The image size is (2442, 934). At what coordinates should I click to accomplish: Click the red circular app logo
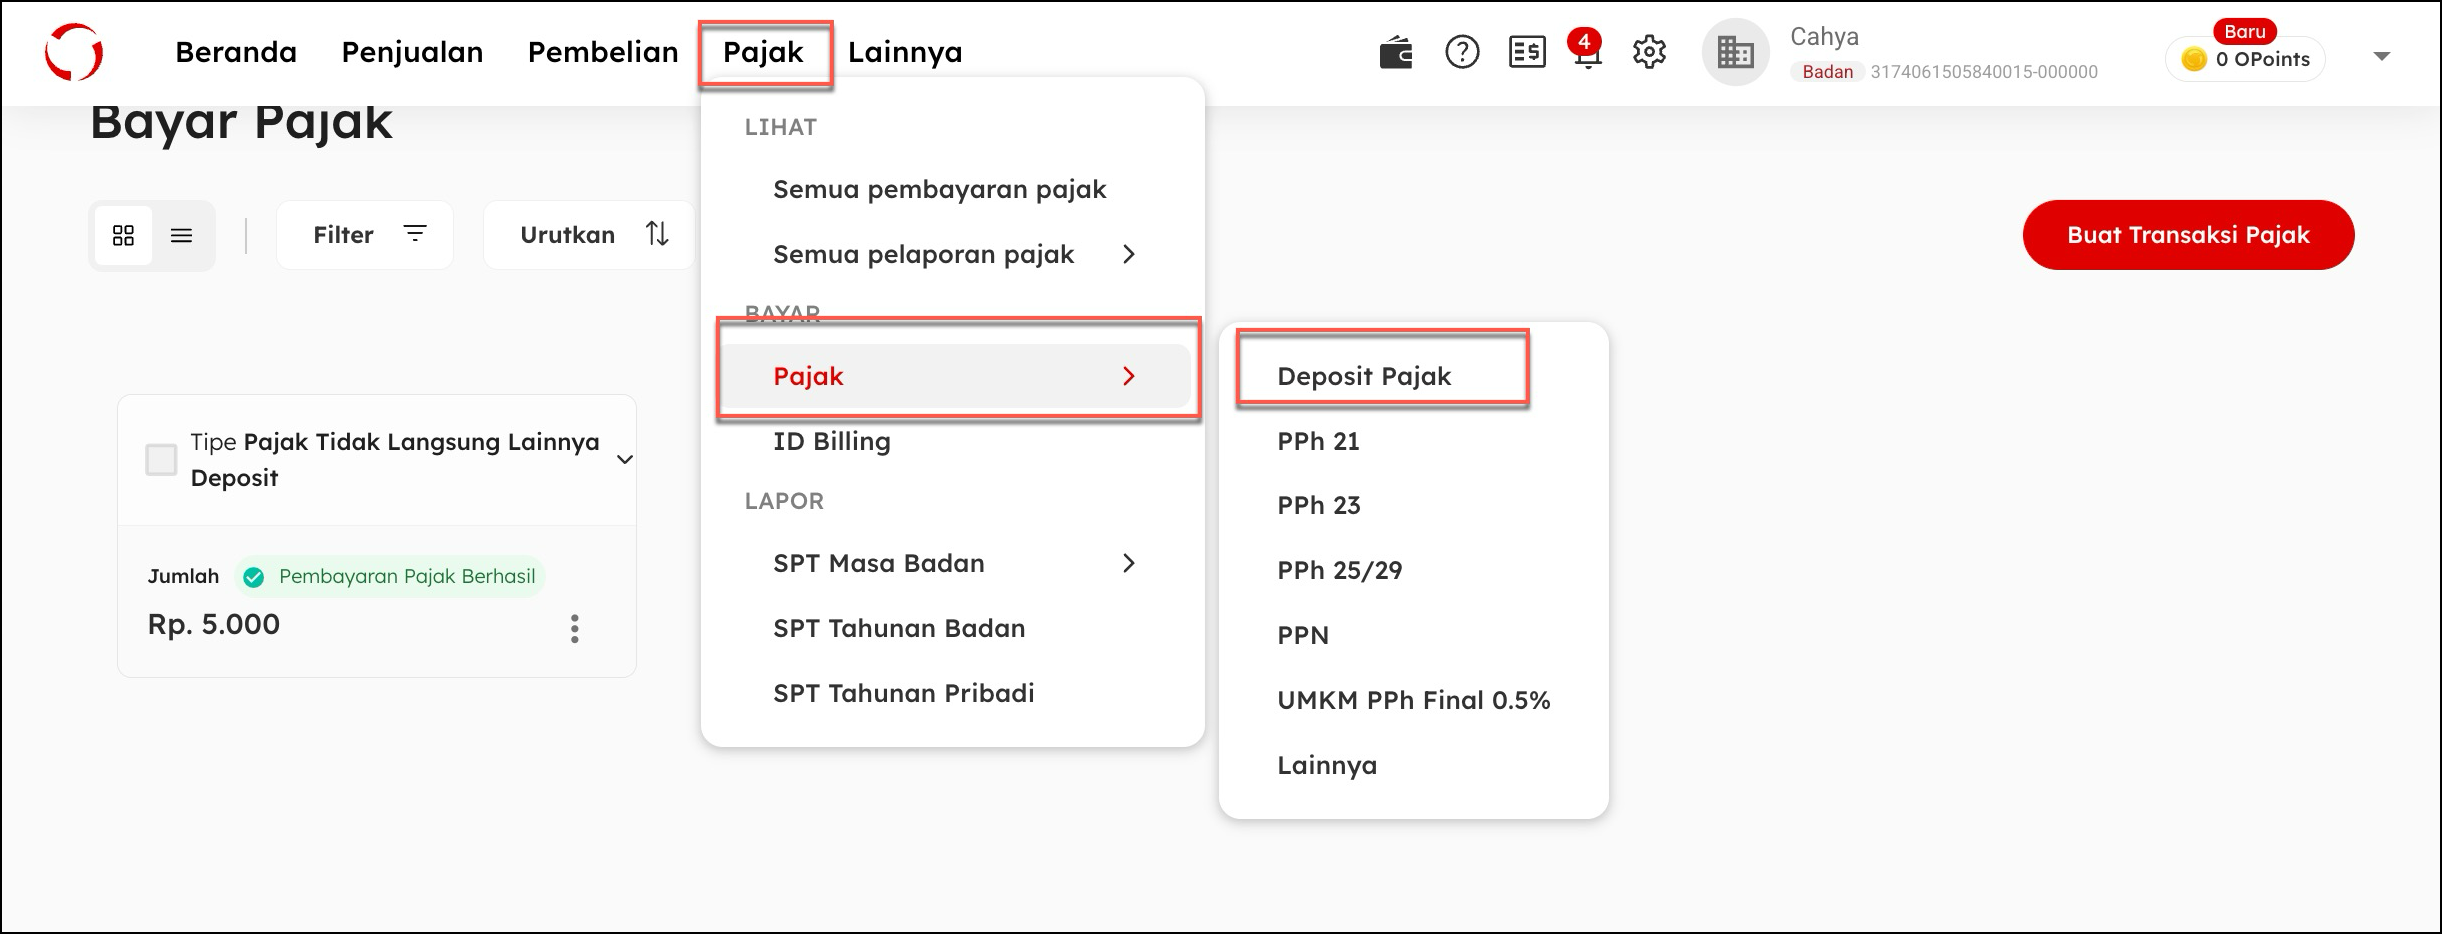(x=74, y=52)
